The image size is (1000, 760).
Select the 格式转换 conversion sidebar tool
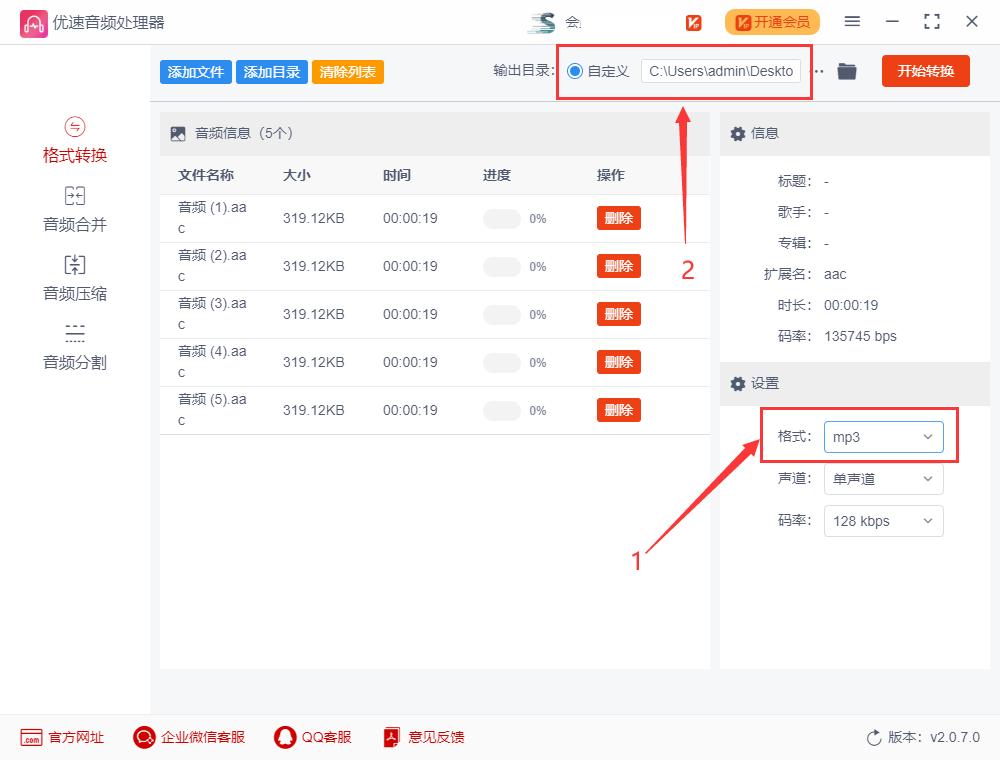pyautogui.click(x=74, y=142)
